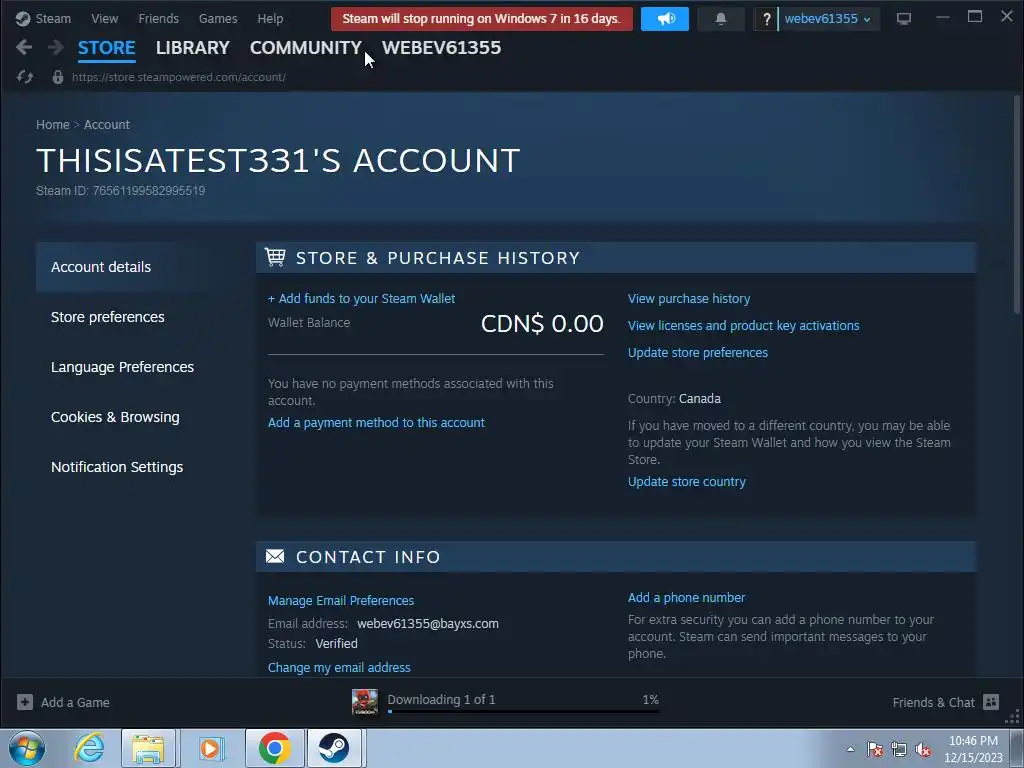Click the Account breadcrumb link
Image resolution: width=1024 pixels, height=768 pixels.
tap(106, 124)
